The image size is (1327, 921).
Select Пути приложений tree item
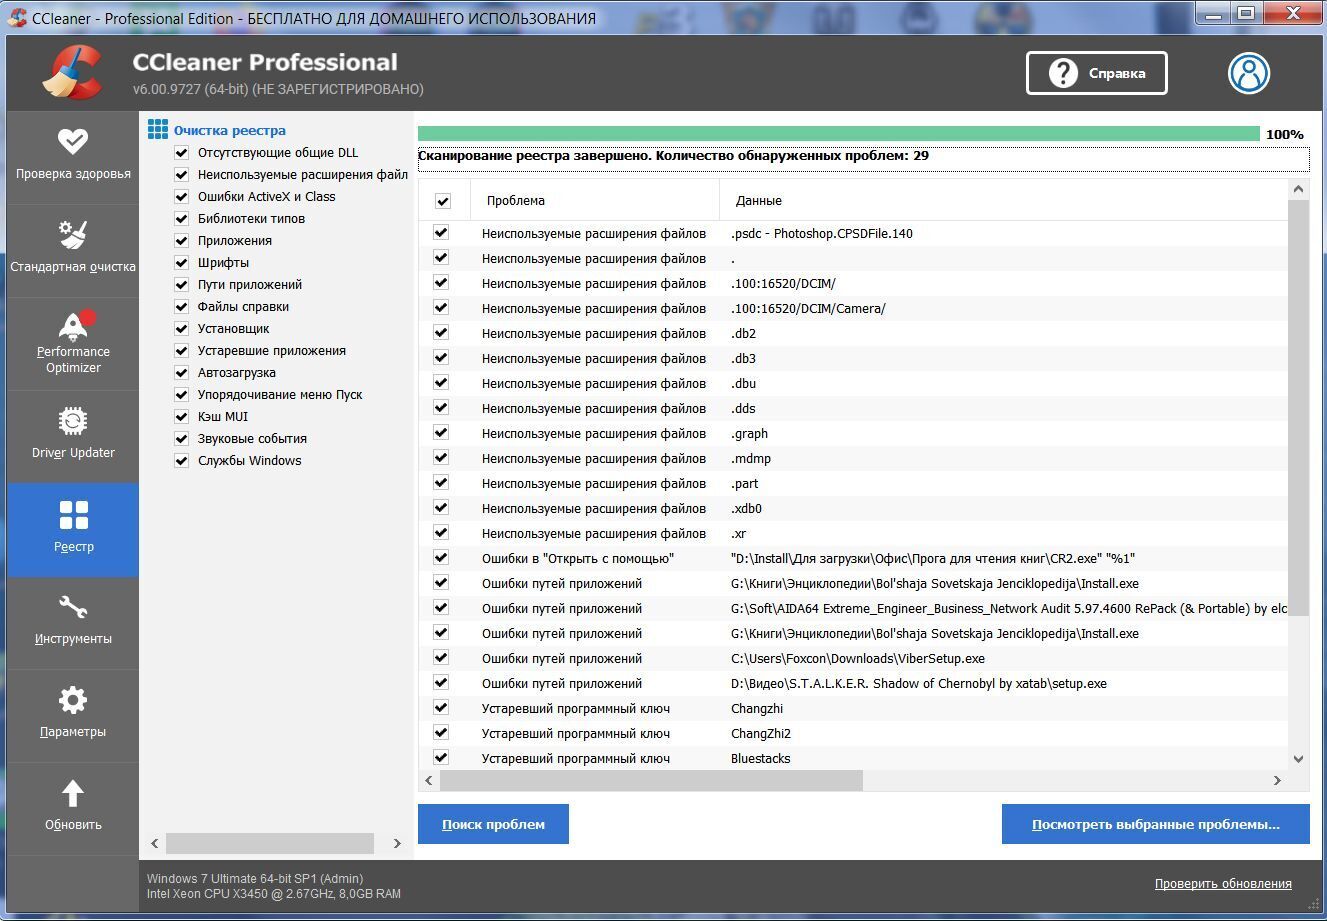[x=250, y=285]
